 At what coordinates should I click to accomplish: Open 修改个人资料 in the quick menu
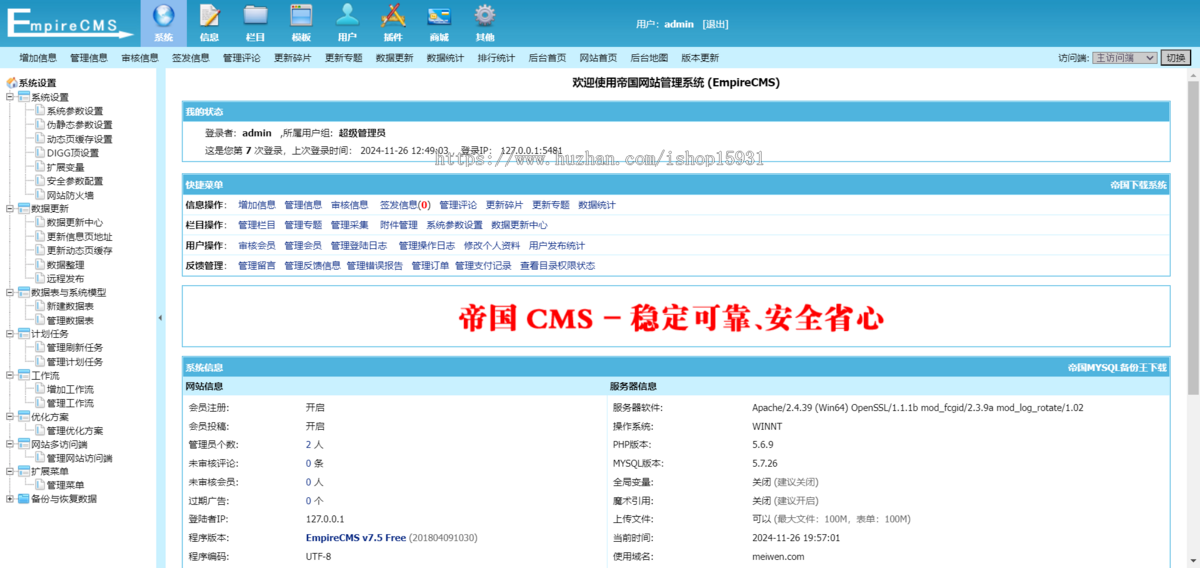pyautogui.click(x=492, y=245)
